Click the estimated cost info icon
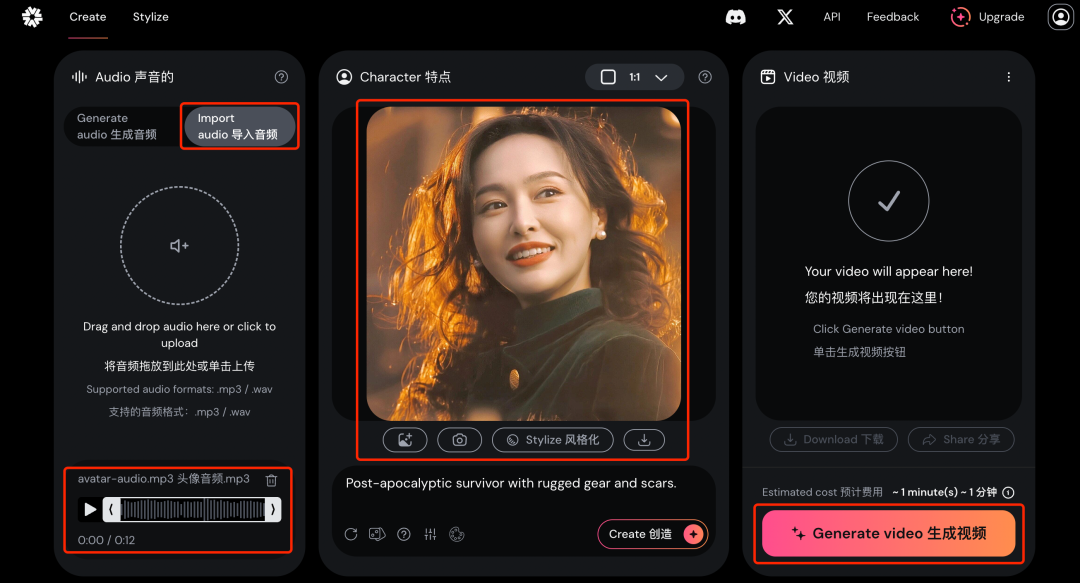The height and width of the screenshot is (583, 1080). [1008, 492]
